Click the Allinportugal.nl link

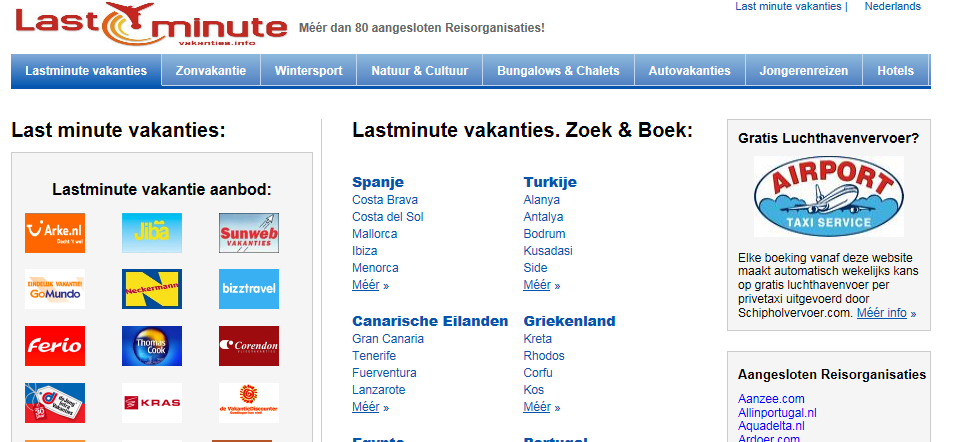pos(777,413)
